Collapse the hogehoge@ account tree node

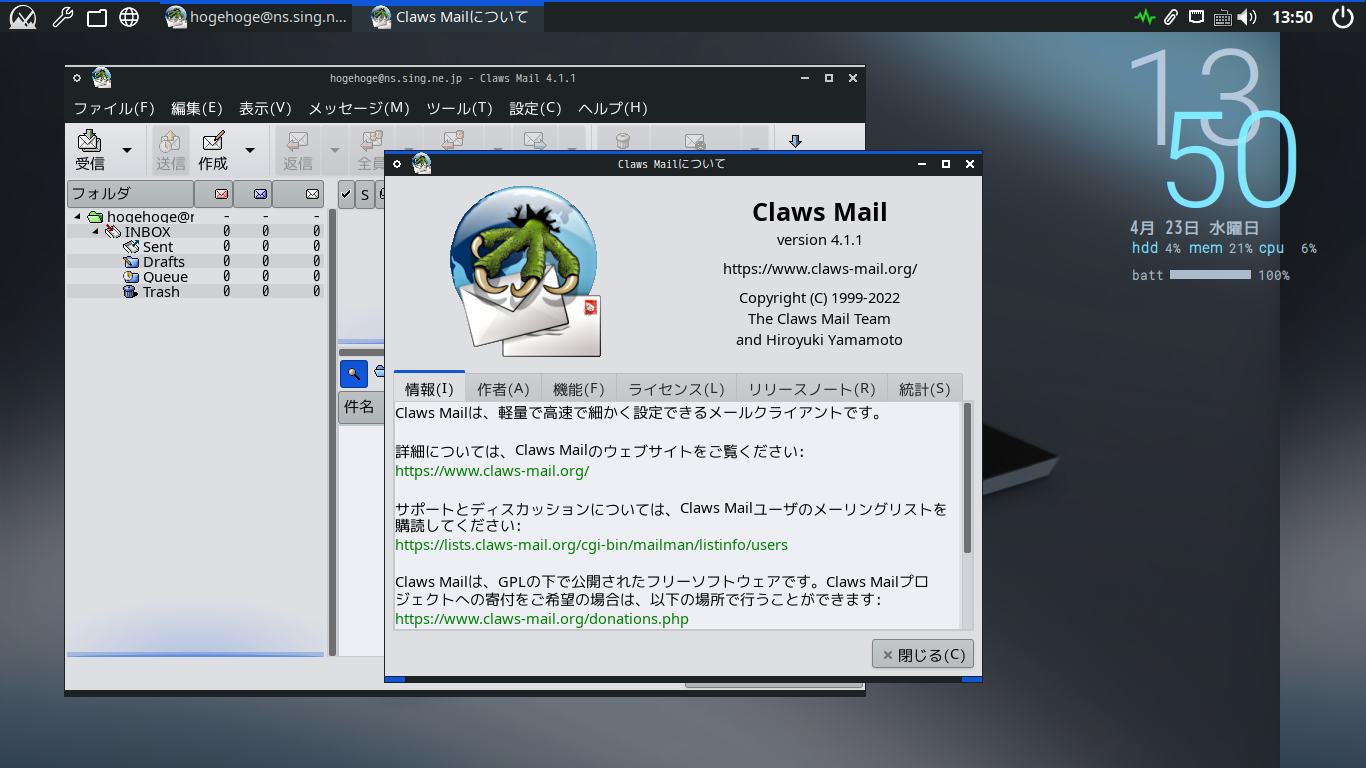78,217
